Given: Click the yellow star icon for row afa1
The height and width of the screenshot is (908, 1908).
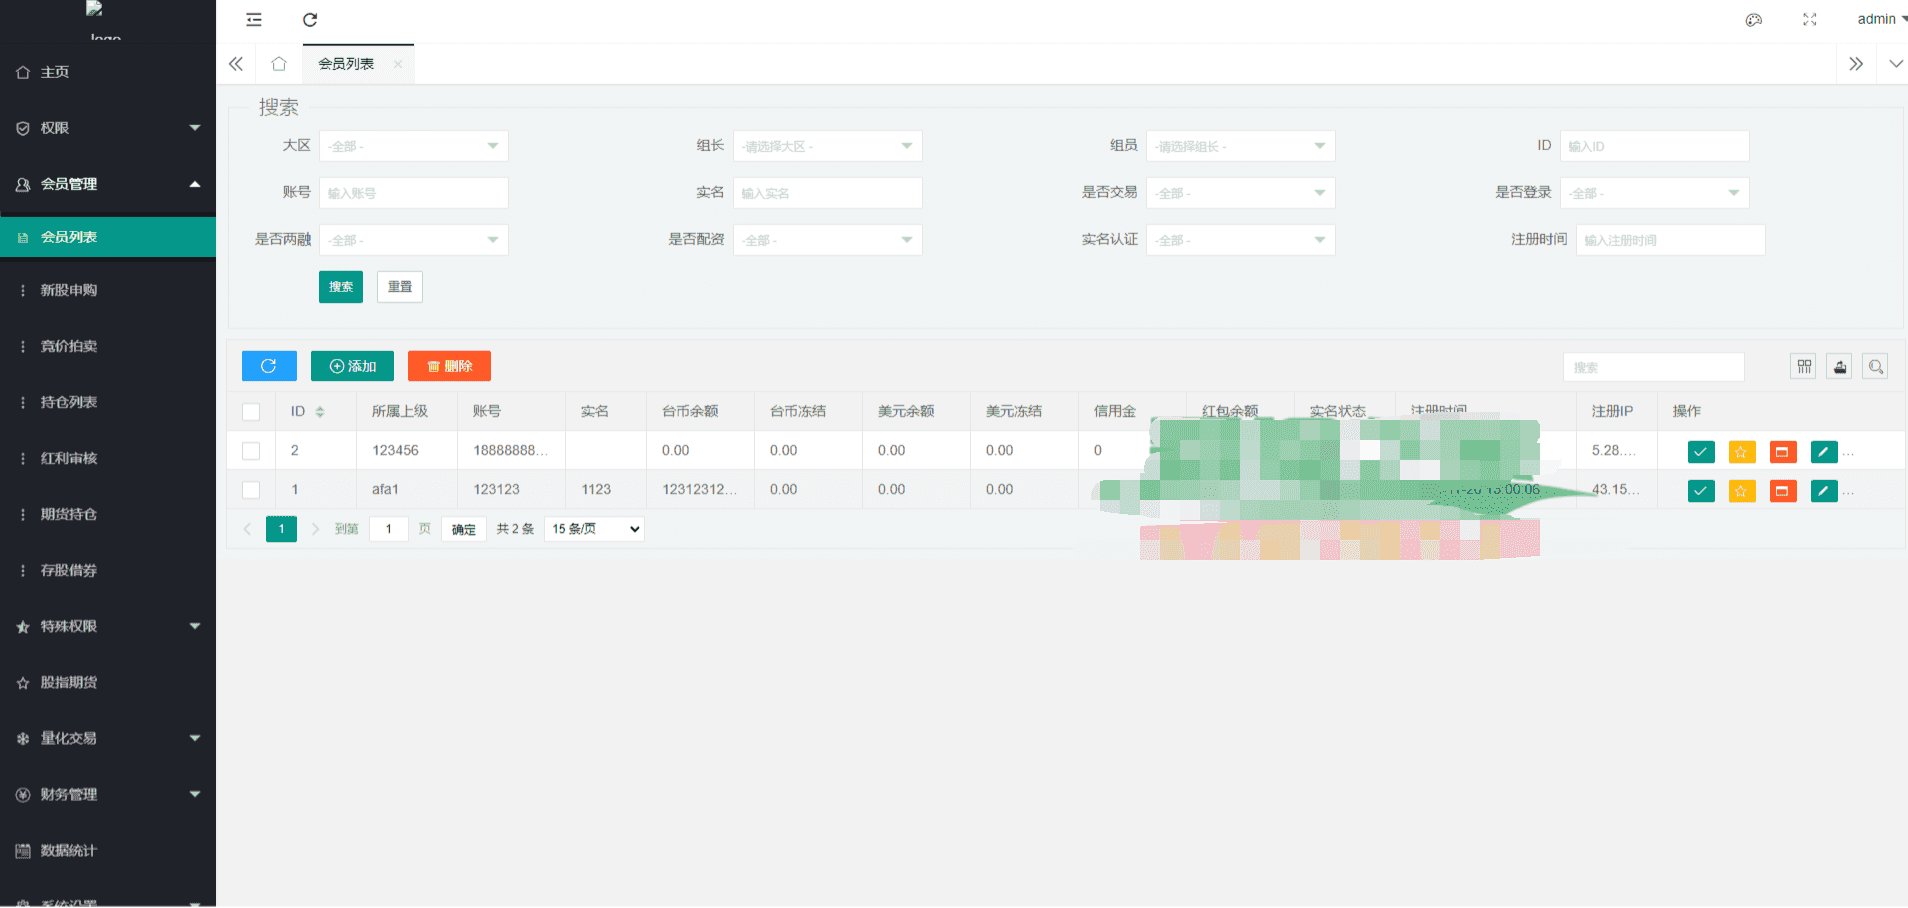Looking at the screenshot, I should pyautogui.click(x=1742, y=491).
